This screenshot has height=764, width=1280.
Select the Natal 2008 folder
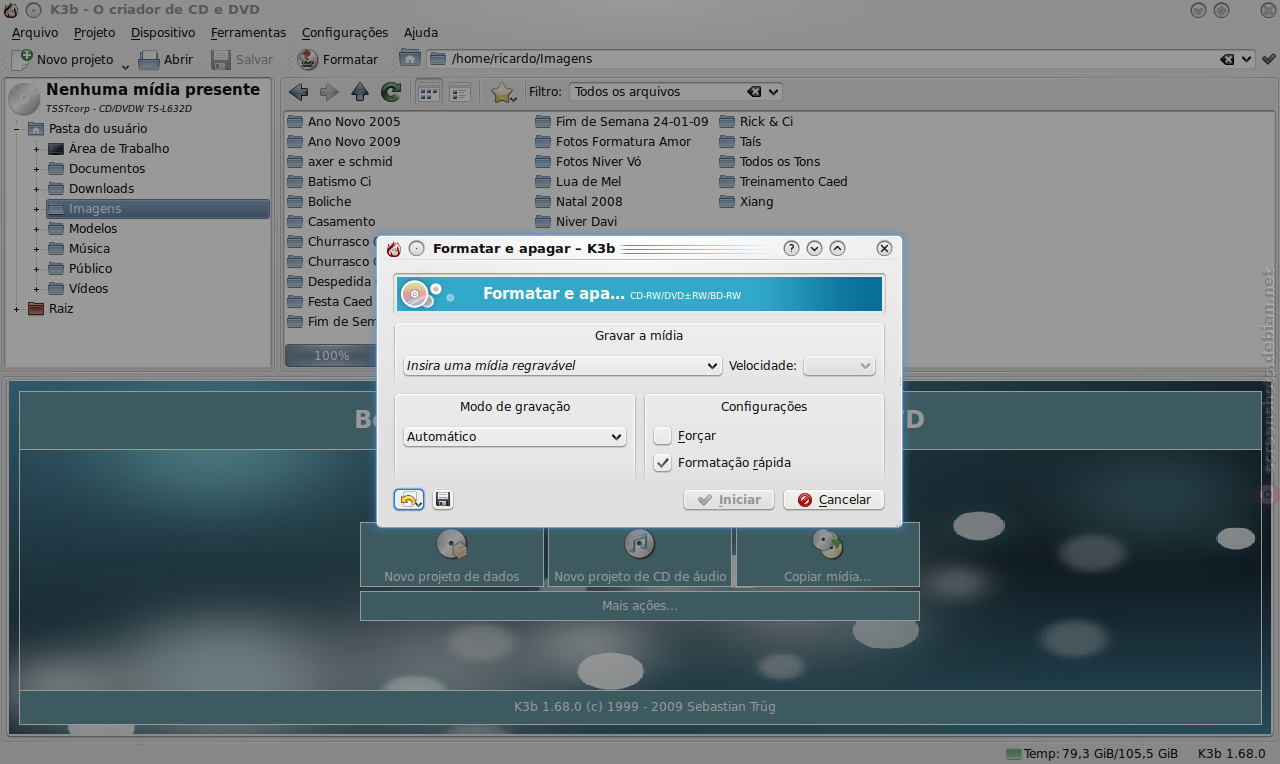[x=579, y=201]
